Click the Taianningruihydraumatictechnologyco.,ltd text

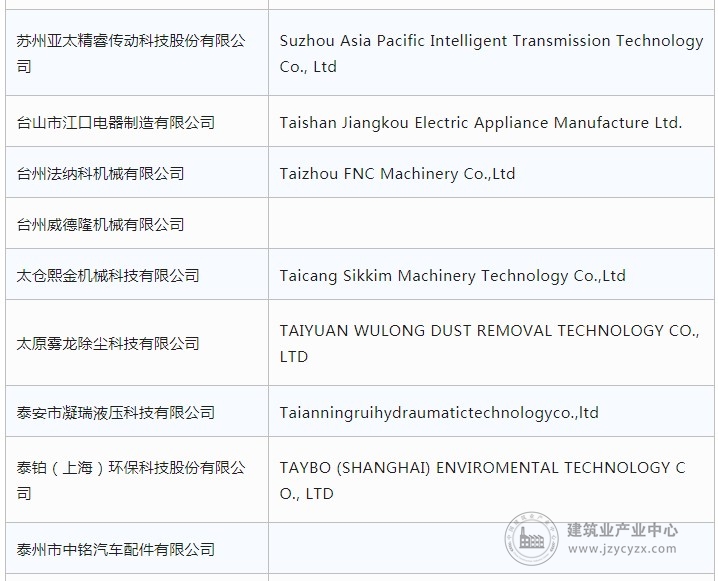439,413
